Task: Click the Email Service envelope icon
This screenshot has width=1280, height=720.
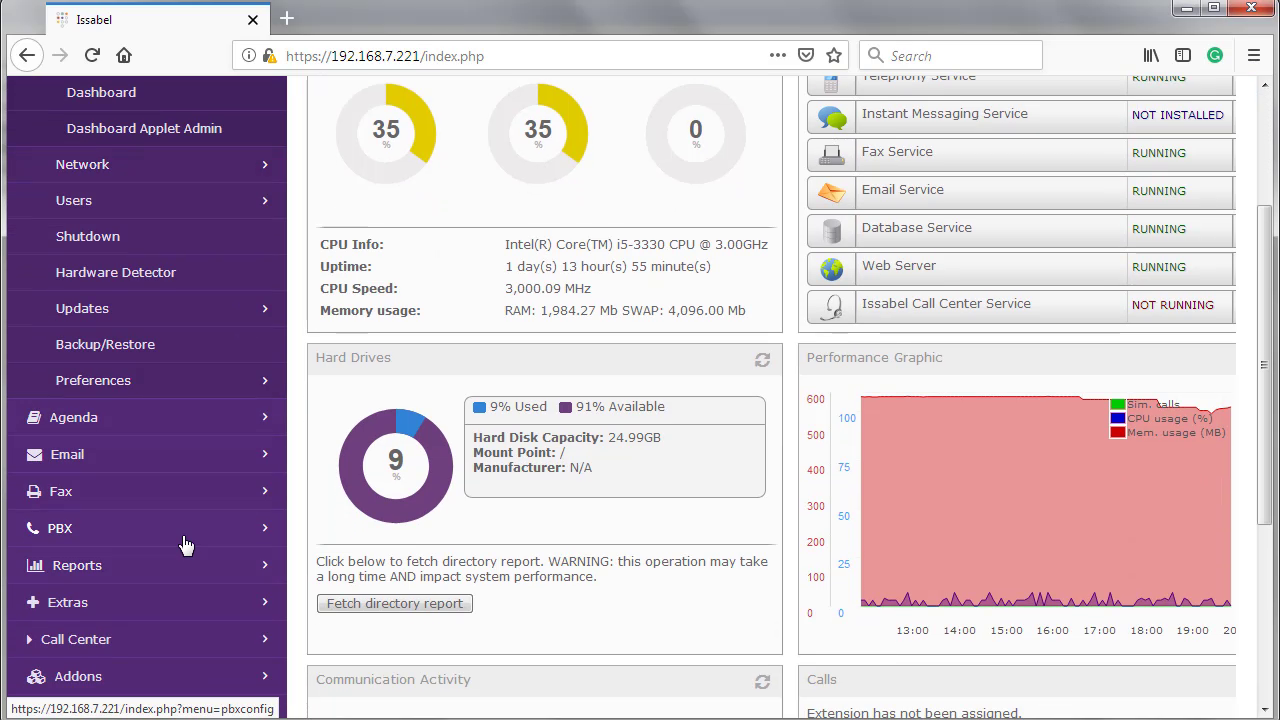Action: (x=832, y=193)
